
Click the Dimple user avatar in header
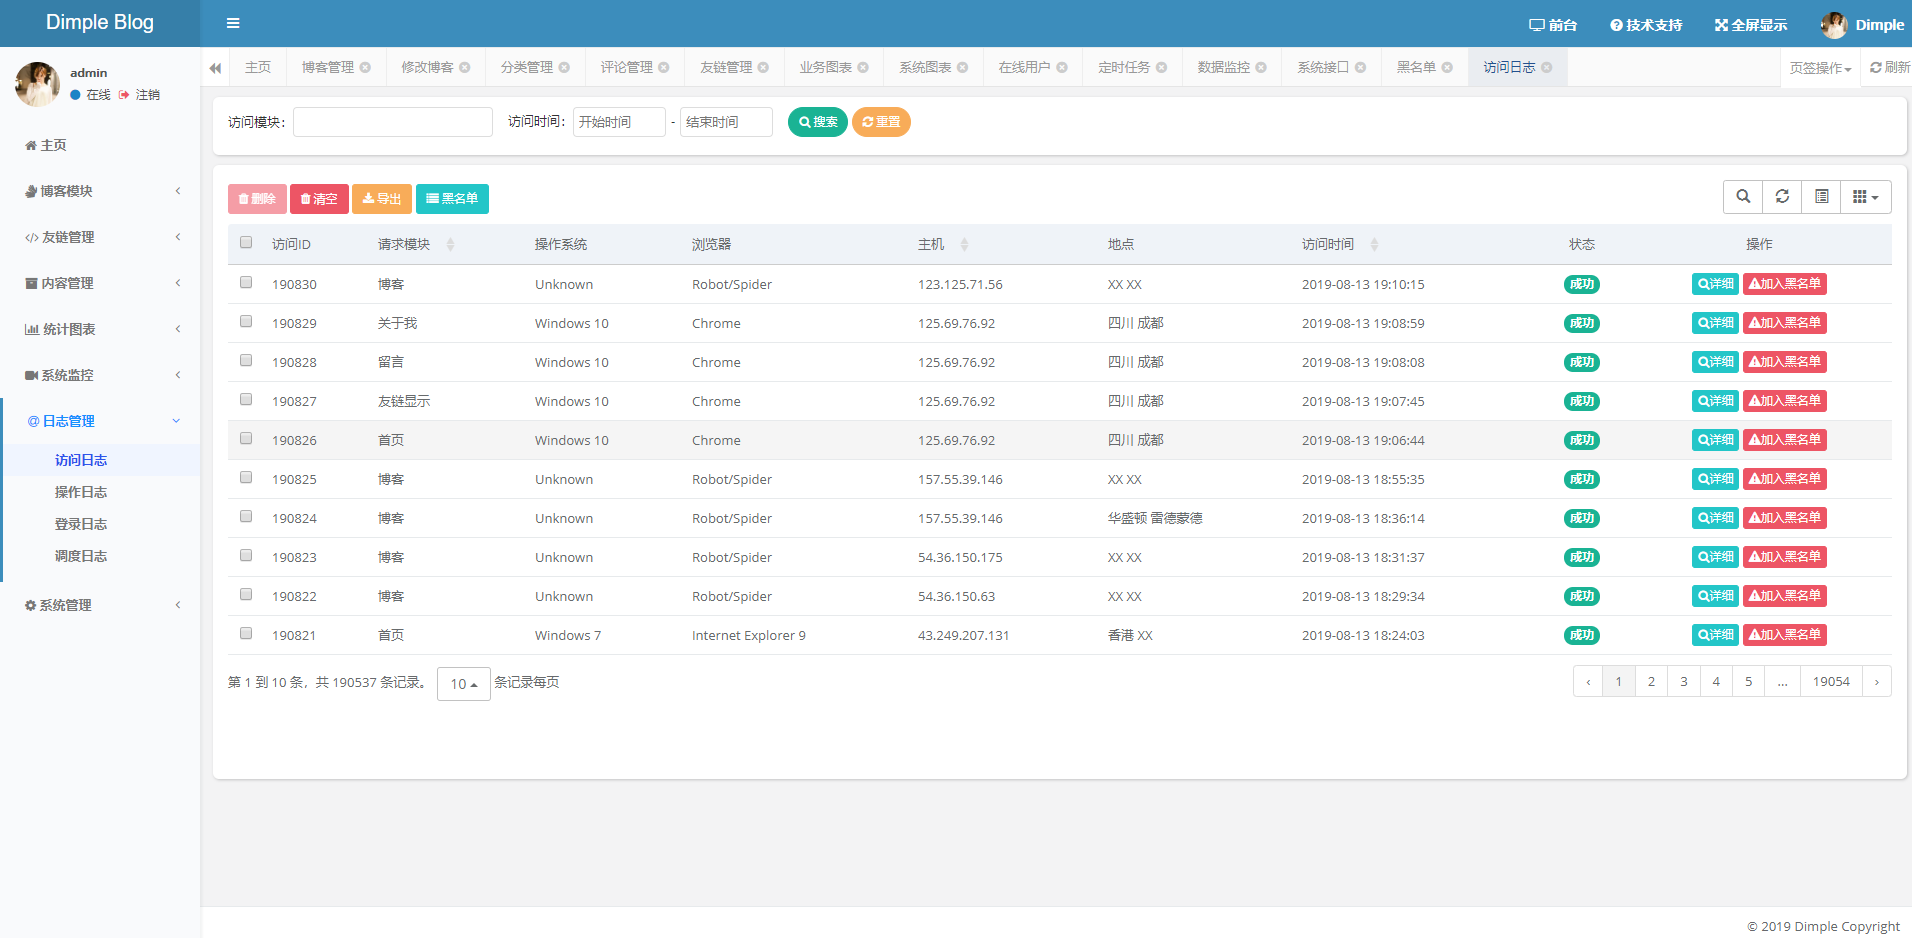coord(1834,25)
